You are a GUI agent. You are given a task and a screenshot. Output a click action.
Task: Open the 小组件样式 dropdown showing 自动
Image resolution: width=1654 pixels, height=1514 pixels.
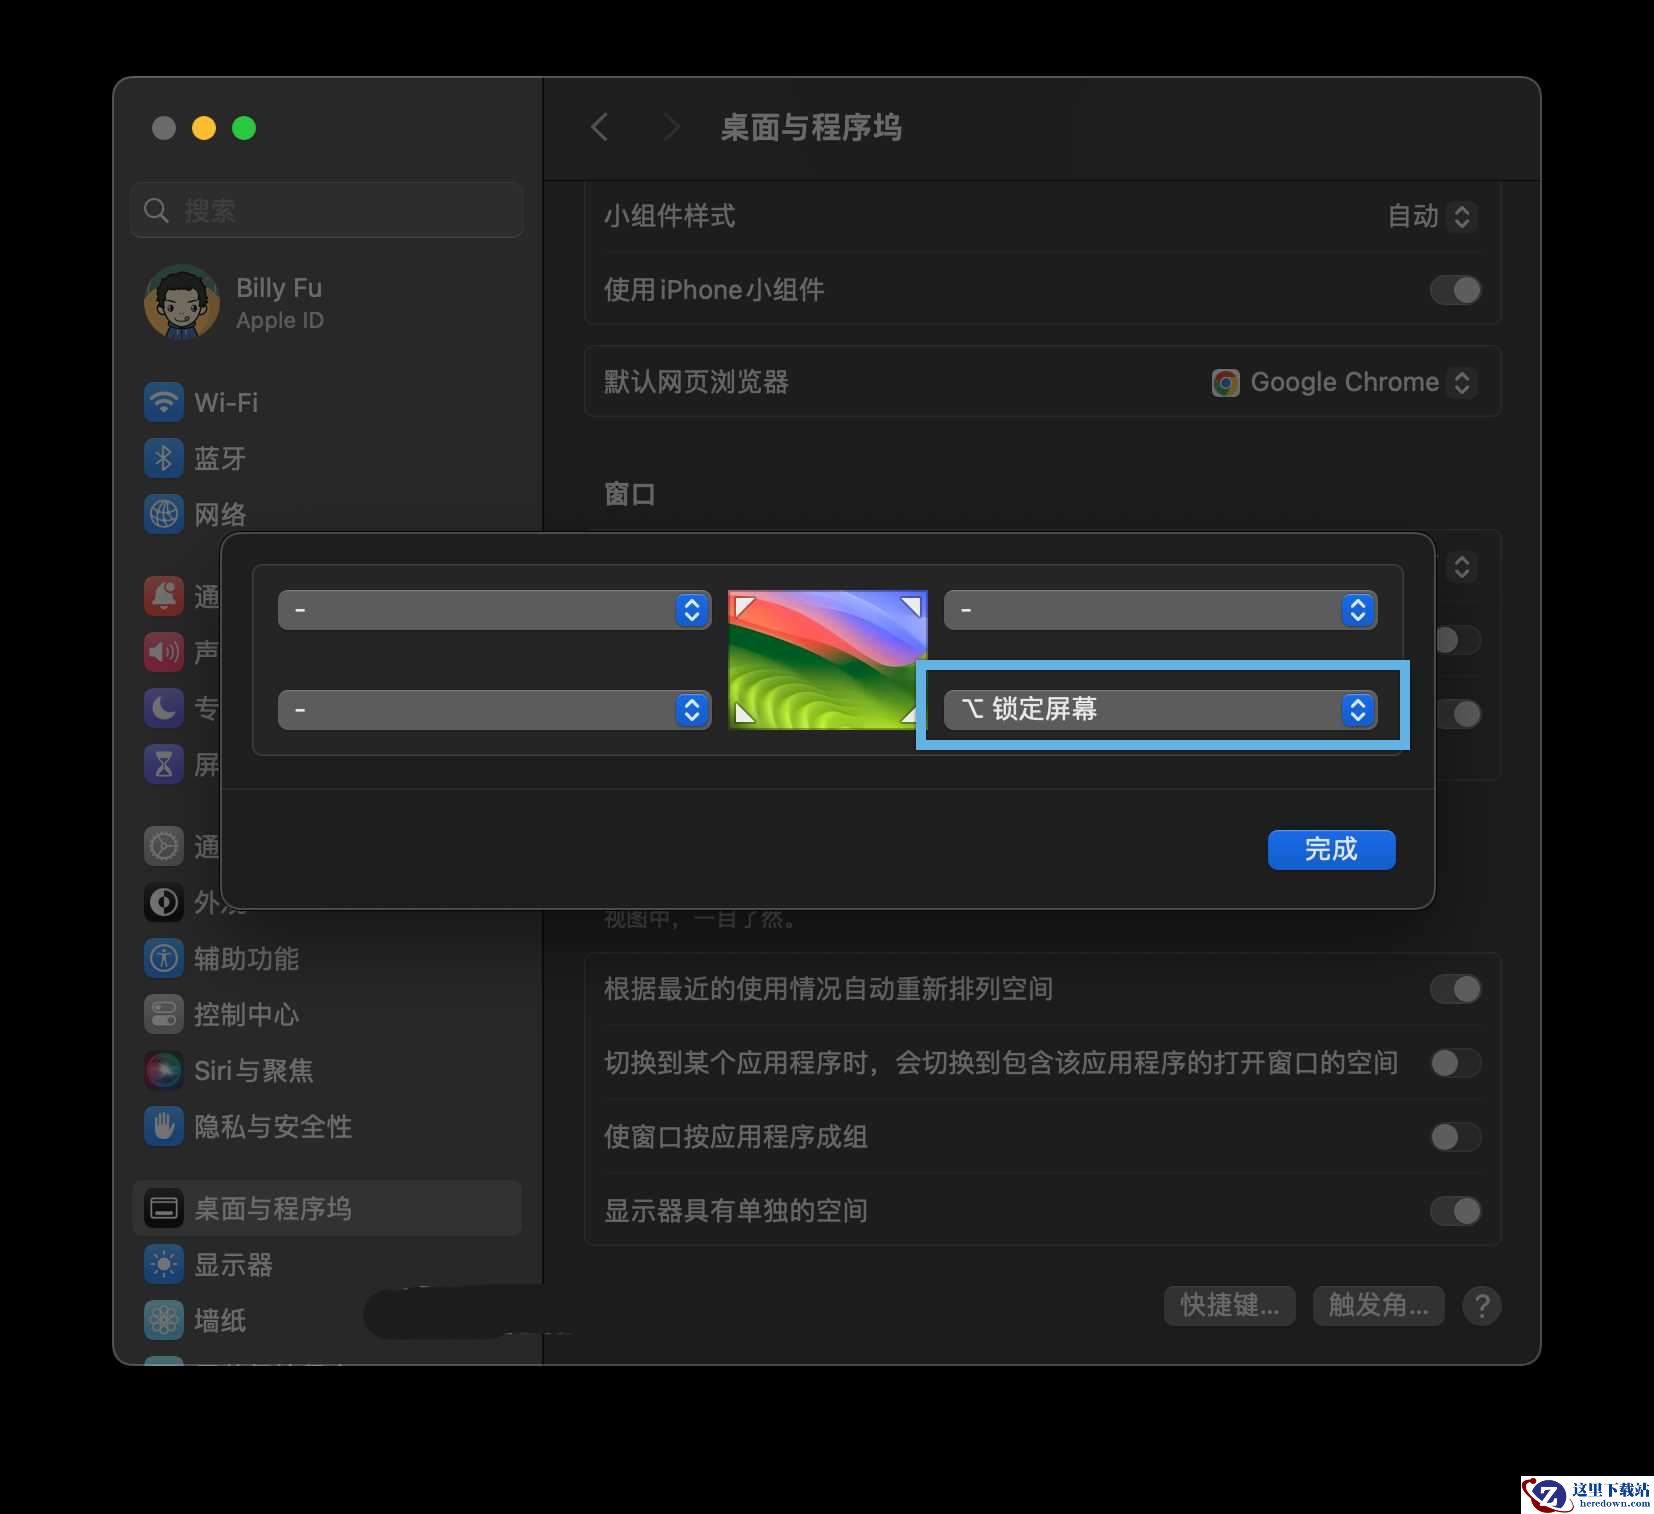(1431, 216)
